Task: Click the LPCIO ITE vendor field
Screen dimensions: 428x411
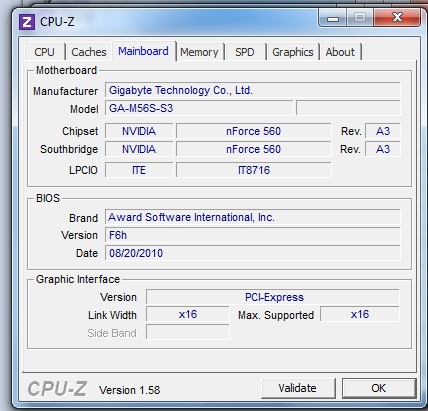Action: click(x=139, y=170)
